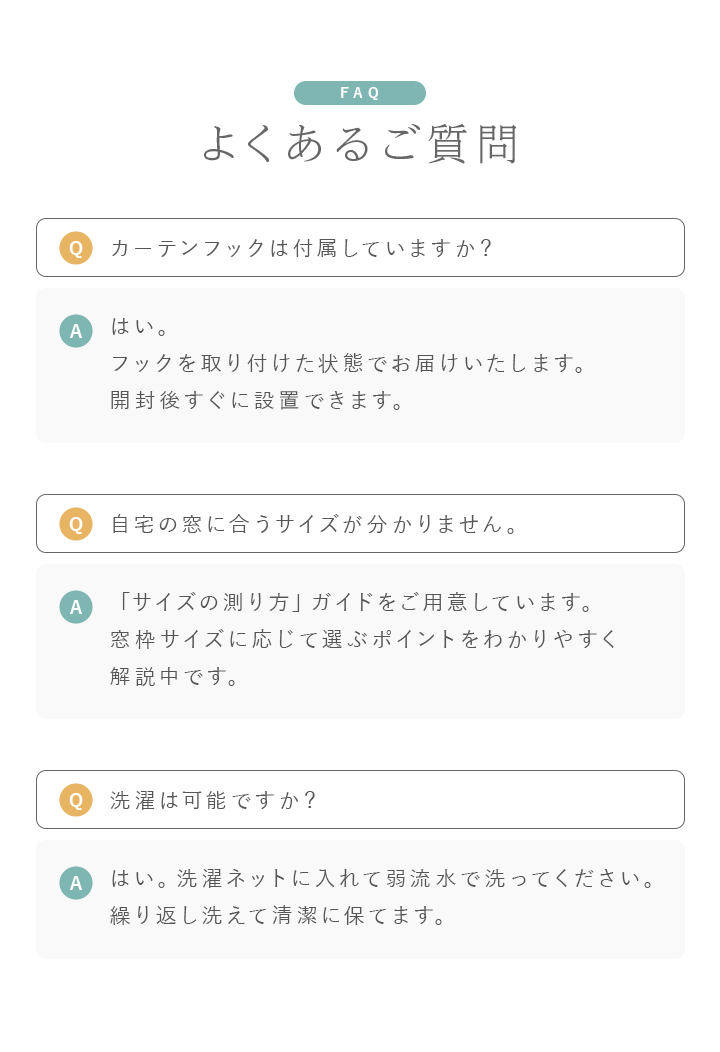Click the Q icon for the curtain hook question

[x=76, y=248]
